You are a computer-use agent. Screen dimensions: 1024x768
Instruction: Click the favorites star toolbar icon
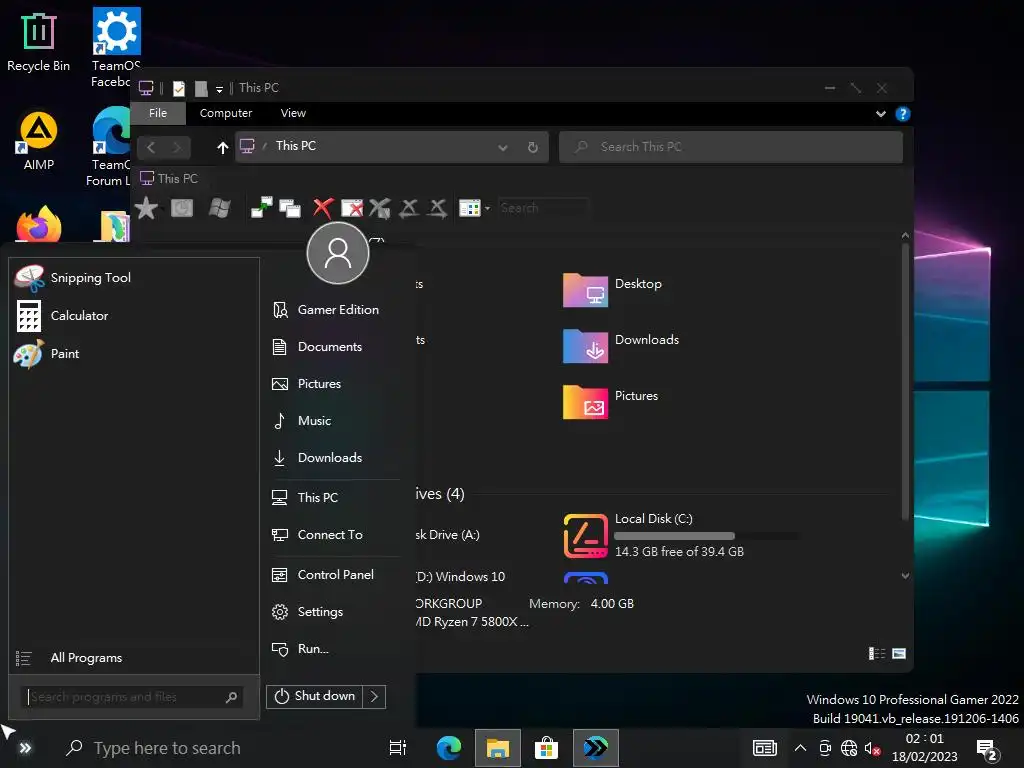(146, 208)
